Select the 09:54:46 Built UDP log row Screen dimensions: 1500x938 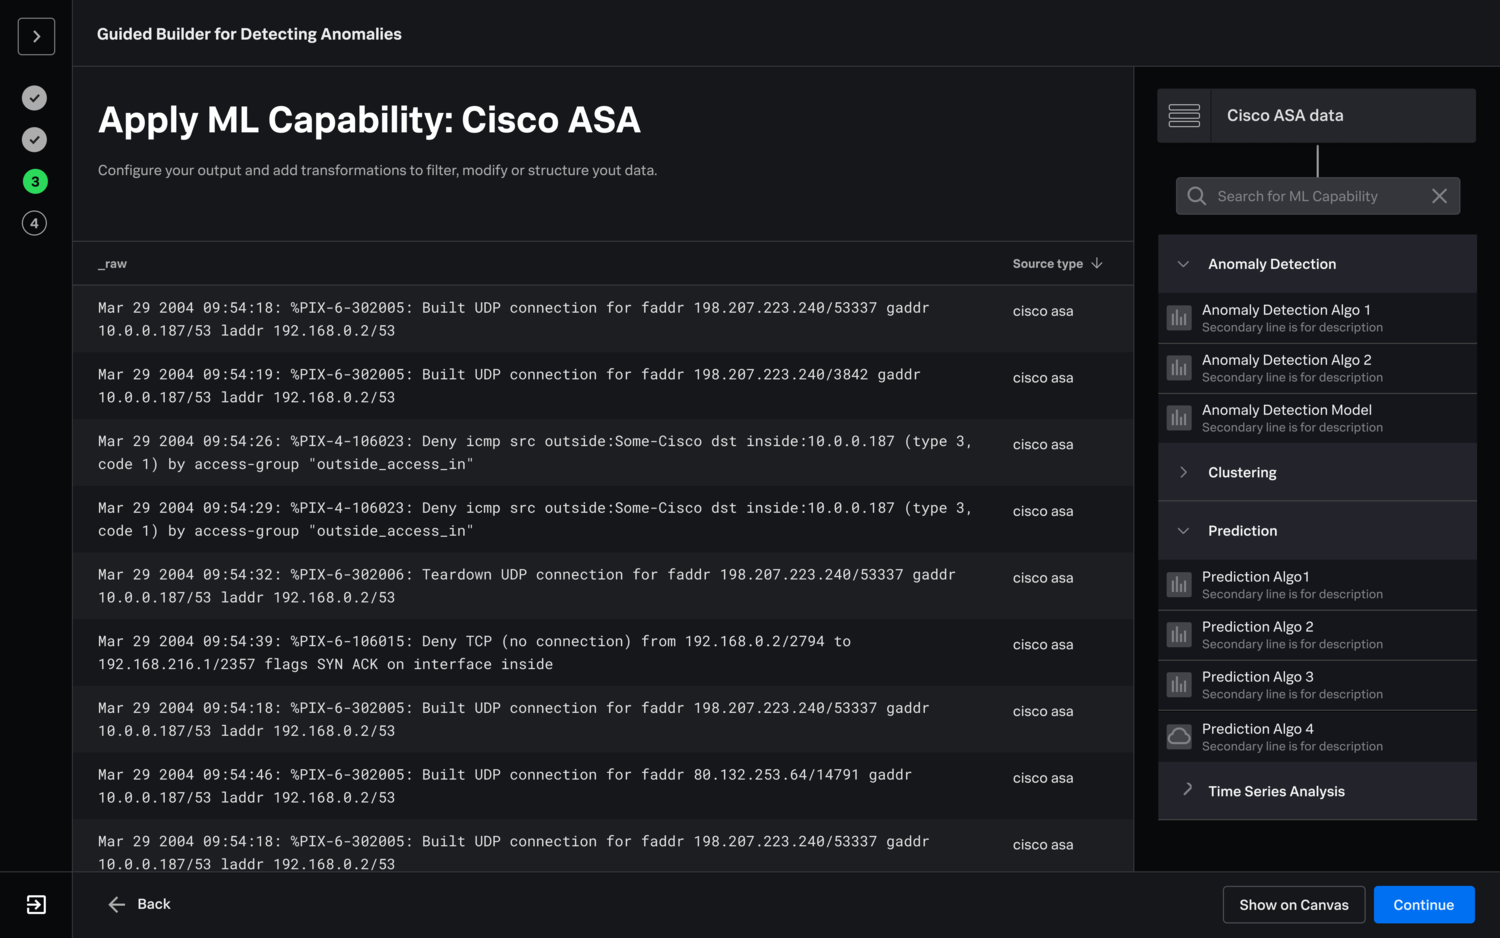click(603, 786)
